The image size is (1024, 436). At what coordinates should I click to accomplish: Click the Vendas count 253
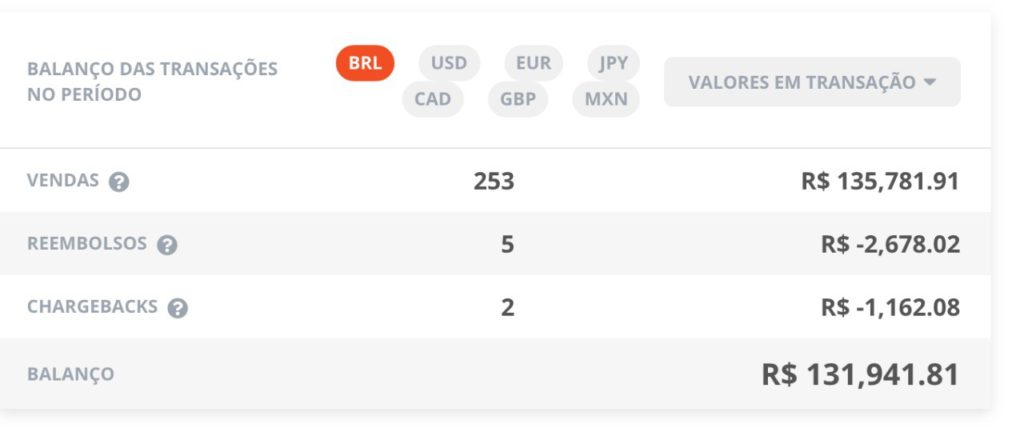pos(494,181)
